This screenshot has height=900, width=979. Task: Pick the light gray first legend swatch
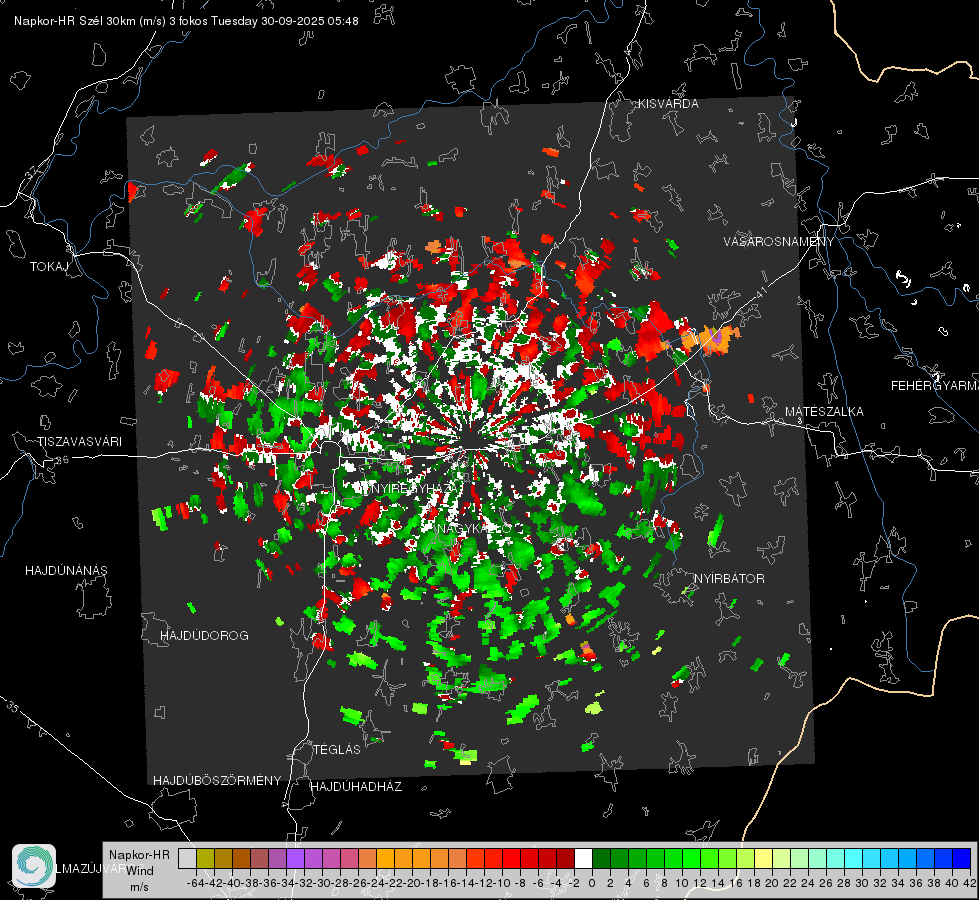coord(187,858)
